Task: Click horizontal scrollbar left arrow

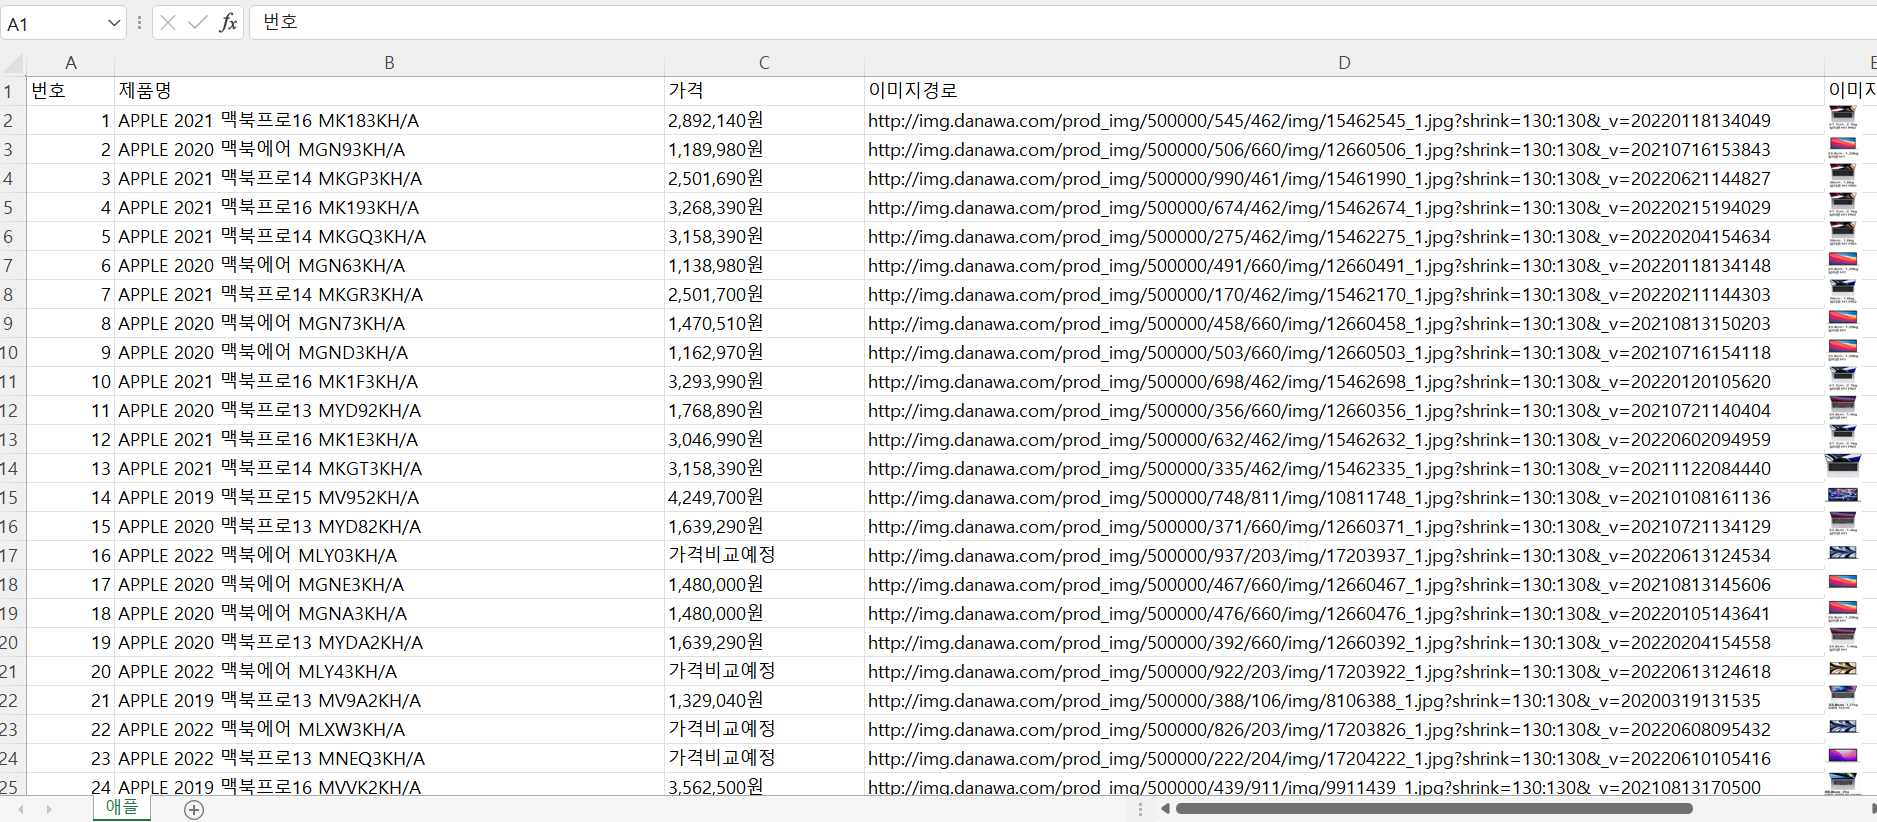Action: point(1165,808)
